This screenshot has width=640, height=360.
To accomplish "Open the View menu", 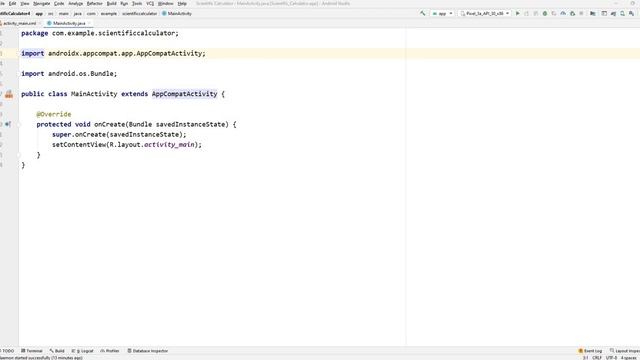I will click(25, 3).
